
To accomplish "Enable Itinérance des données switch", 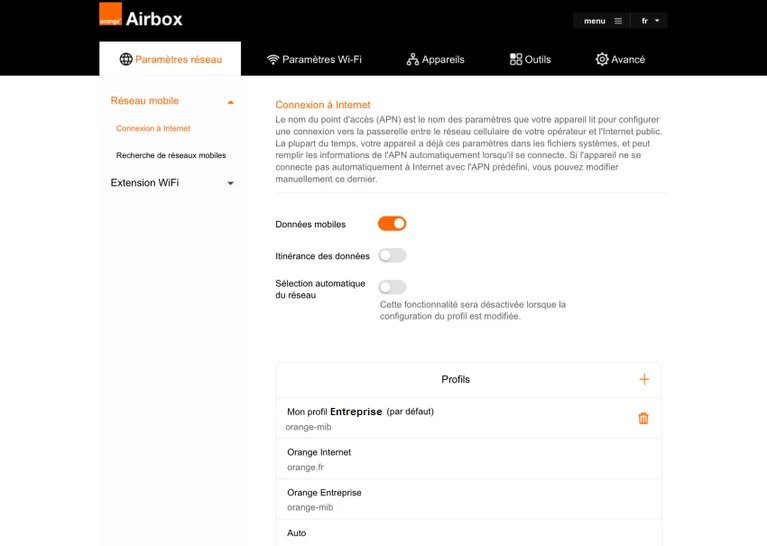I will pos(392,255).
